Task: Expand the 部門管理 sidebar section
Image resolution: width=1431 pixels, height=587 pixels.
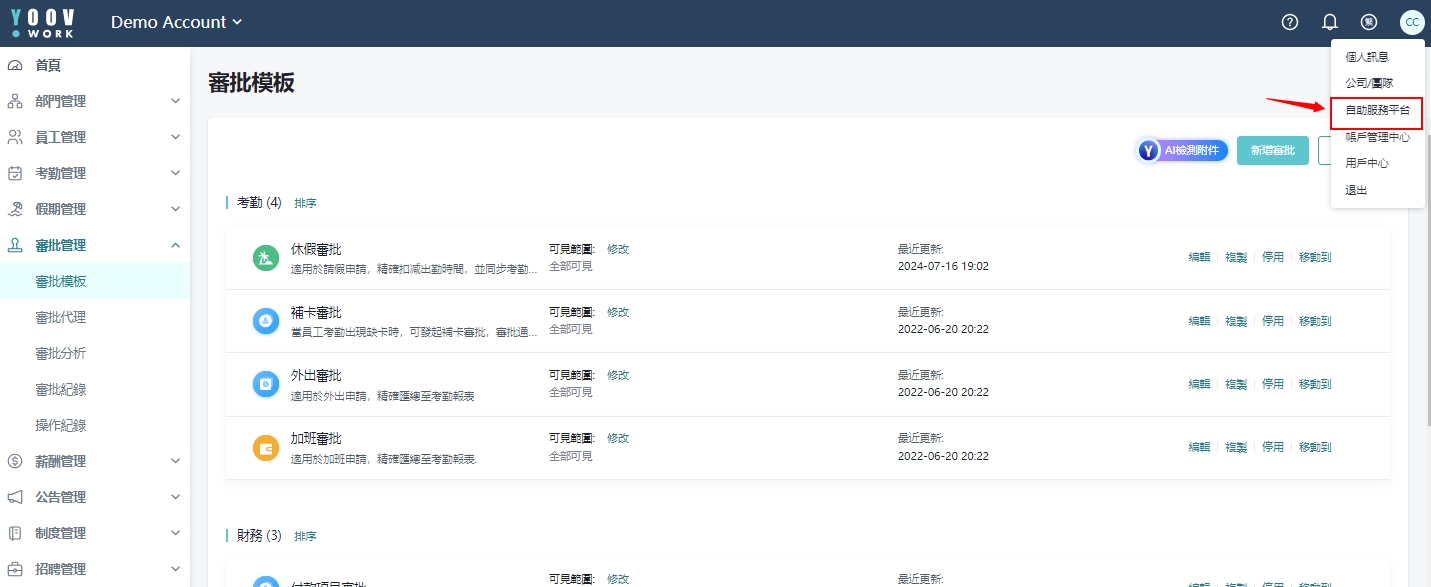Action: tap(94, 101)
